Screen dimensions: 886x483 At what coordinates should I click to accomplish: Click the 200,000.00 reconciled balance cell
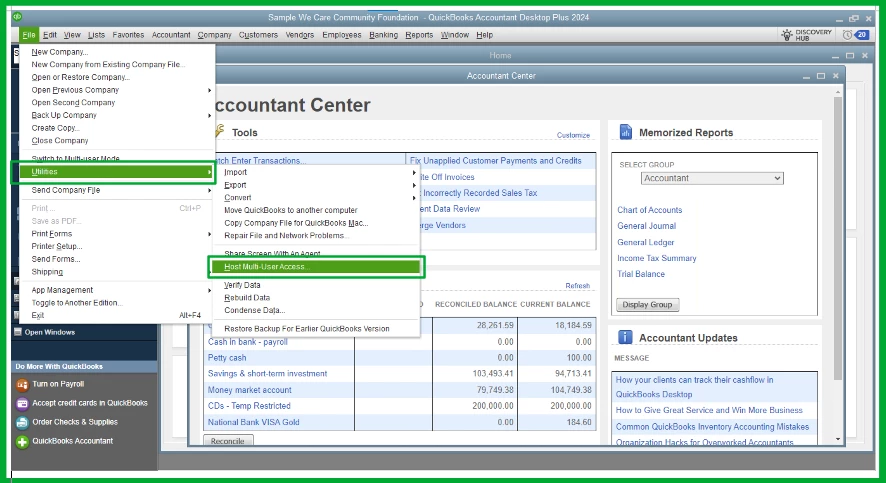click(x=475, y=406)
